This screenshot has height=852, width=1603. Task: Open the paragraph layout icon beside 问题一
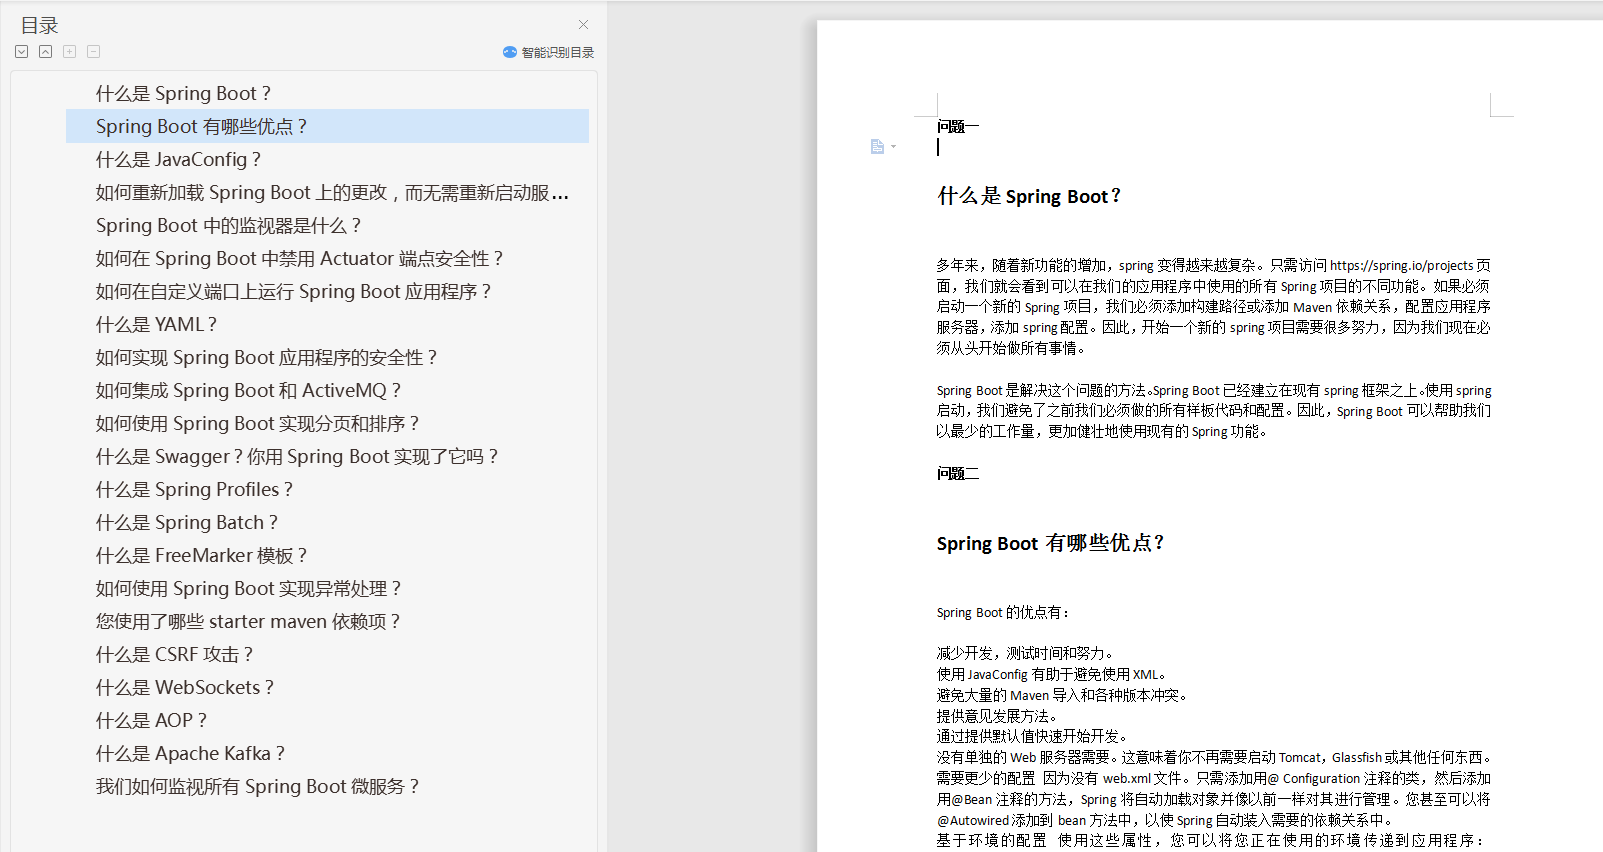click(878, 147)
